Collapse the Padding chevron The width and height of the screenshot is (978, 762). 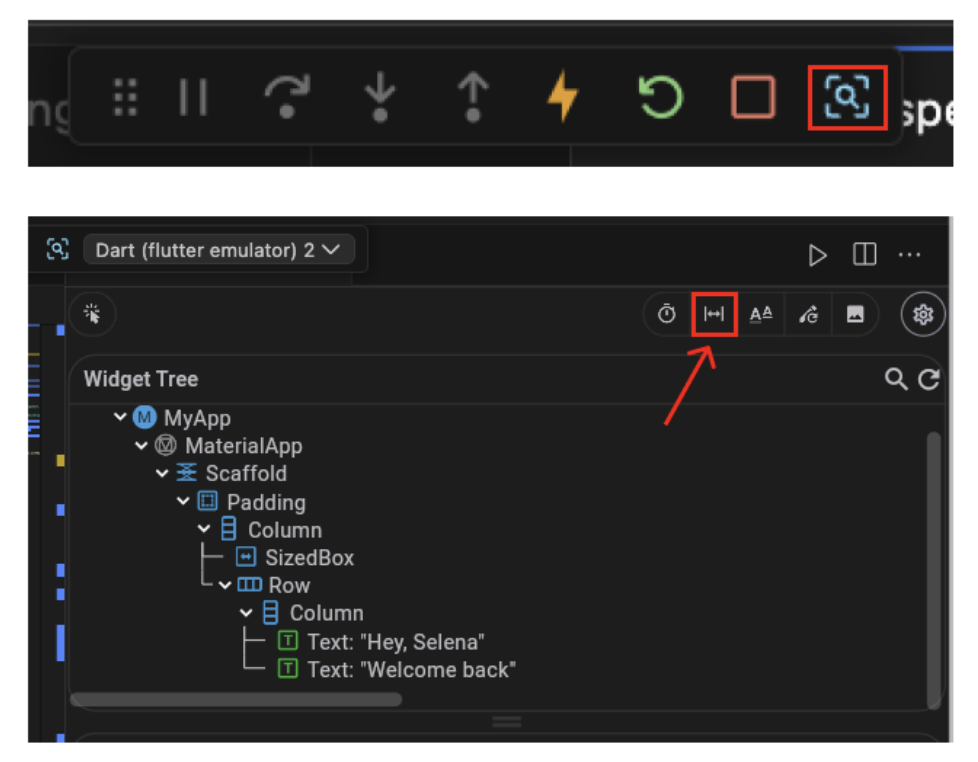pyautogui.click(x=183, y=501)
